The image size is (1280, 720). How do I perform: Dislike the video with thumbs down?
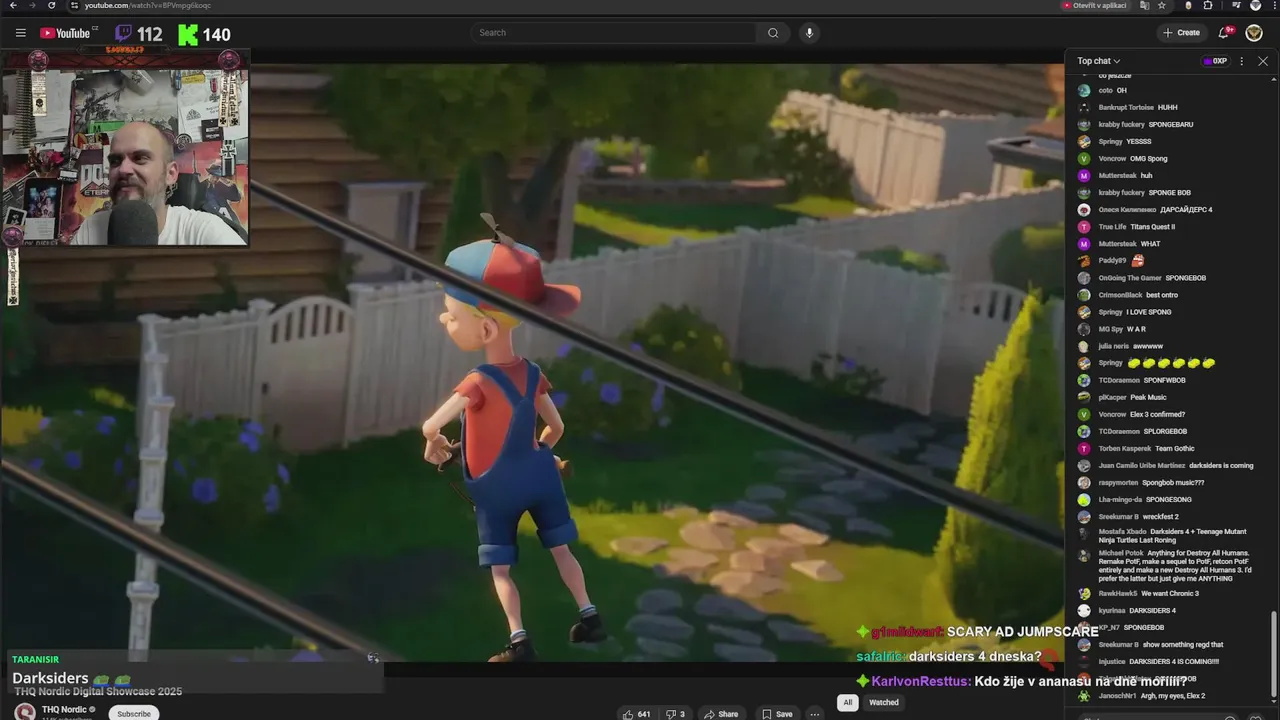[x=675, y=714]
